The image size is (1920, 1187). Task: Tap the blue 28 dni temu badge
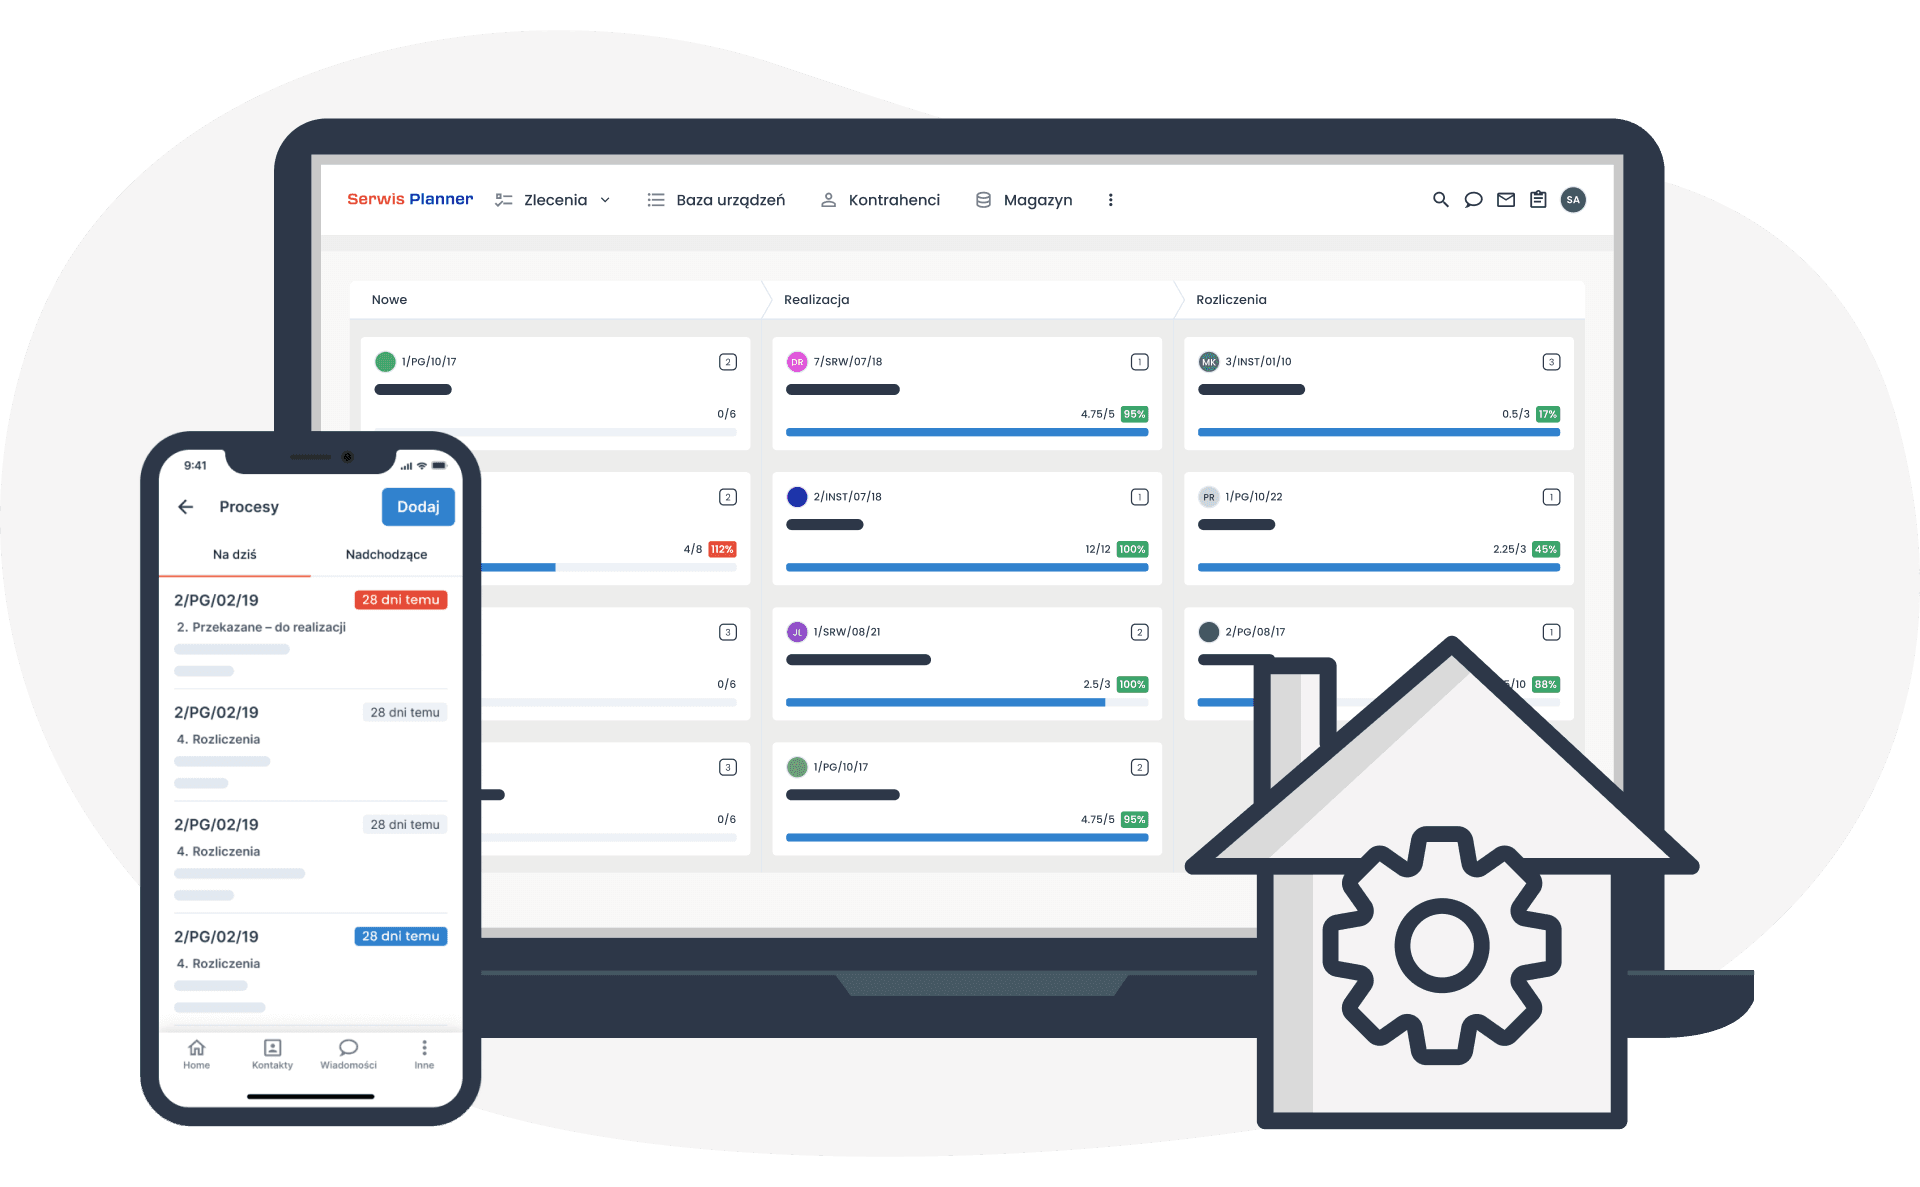(400, 936)
